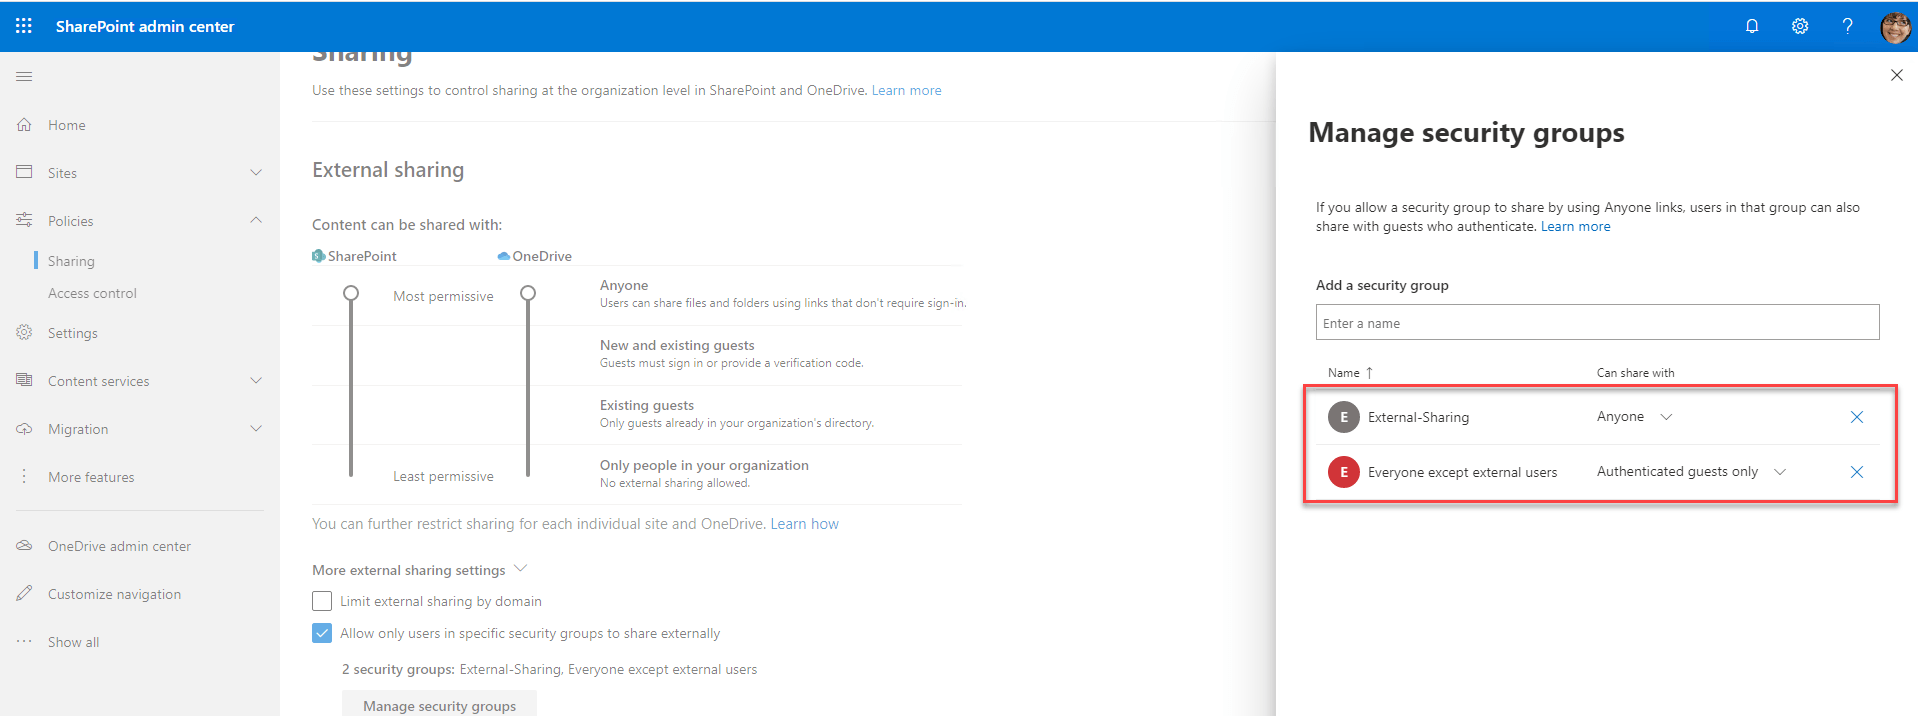Open the help question mark icon

pos(1847,26)
